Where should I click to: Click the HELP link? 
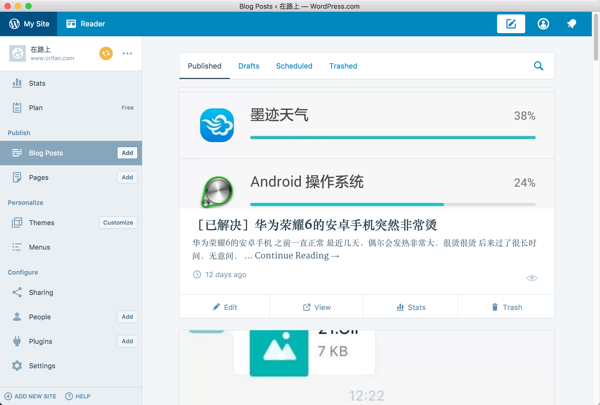click(x=78, y=396)
